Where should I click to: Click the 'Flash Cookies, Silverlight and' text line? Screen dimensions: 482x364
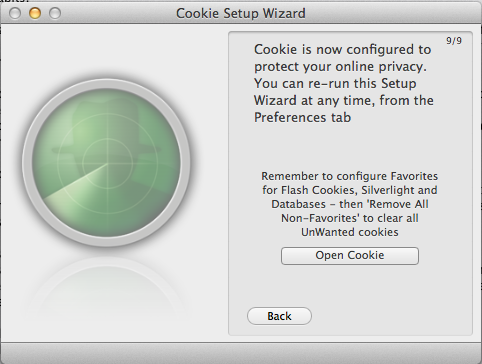[x=349, y=190]
